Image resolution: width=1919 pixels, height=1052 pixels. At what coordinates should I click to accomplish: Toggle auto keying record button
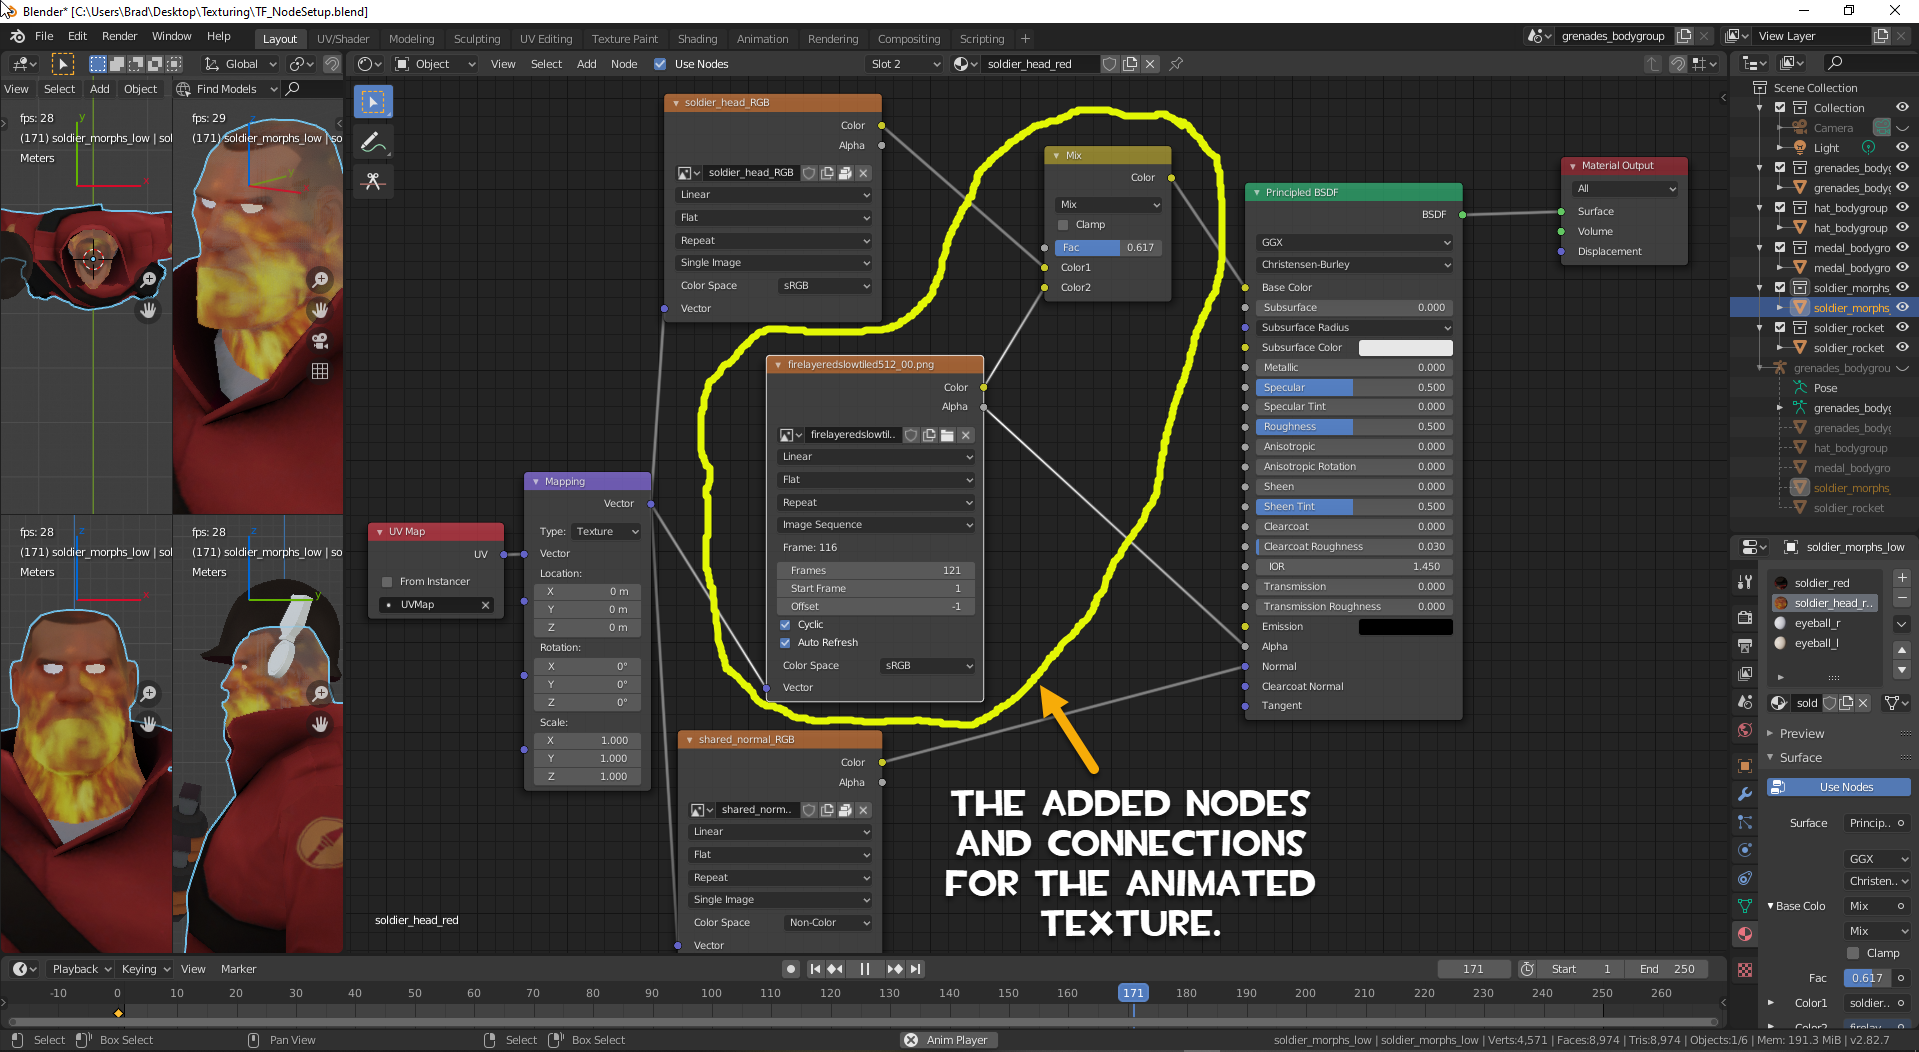point(791,969)
